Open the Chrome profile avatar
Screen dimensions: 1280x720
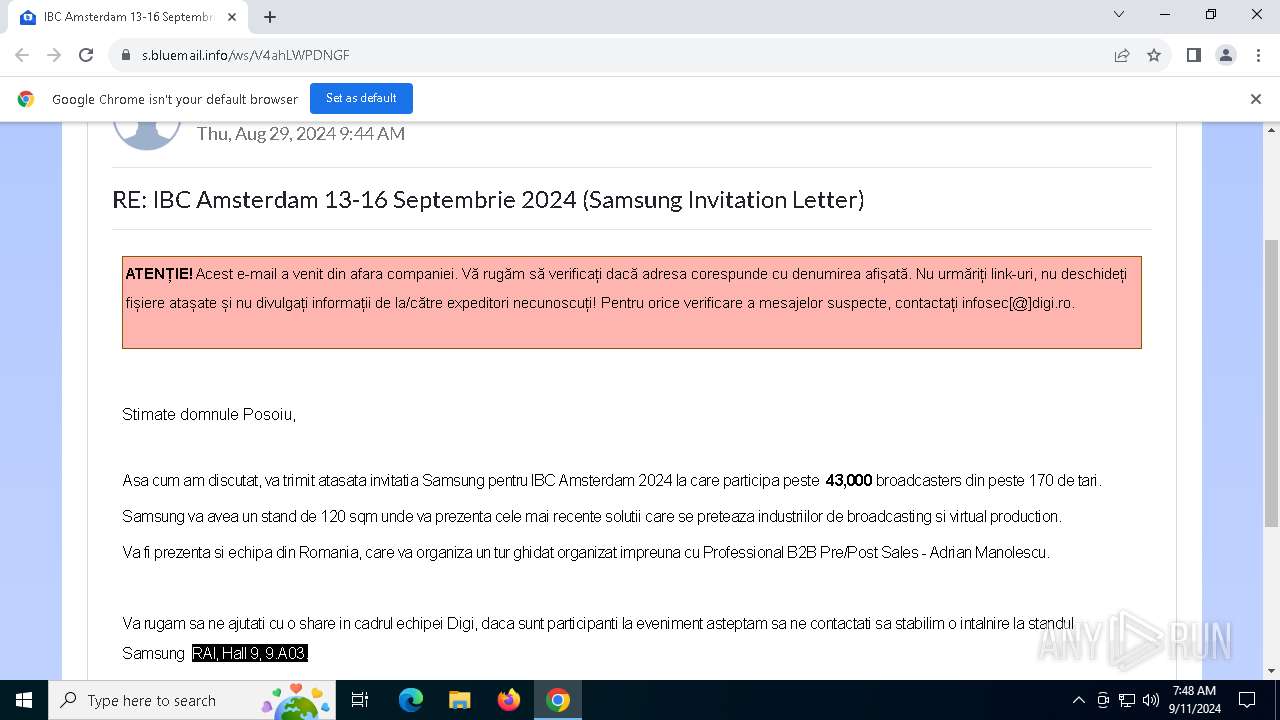click(1226, 55)
